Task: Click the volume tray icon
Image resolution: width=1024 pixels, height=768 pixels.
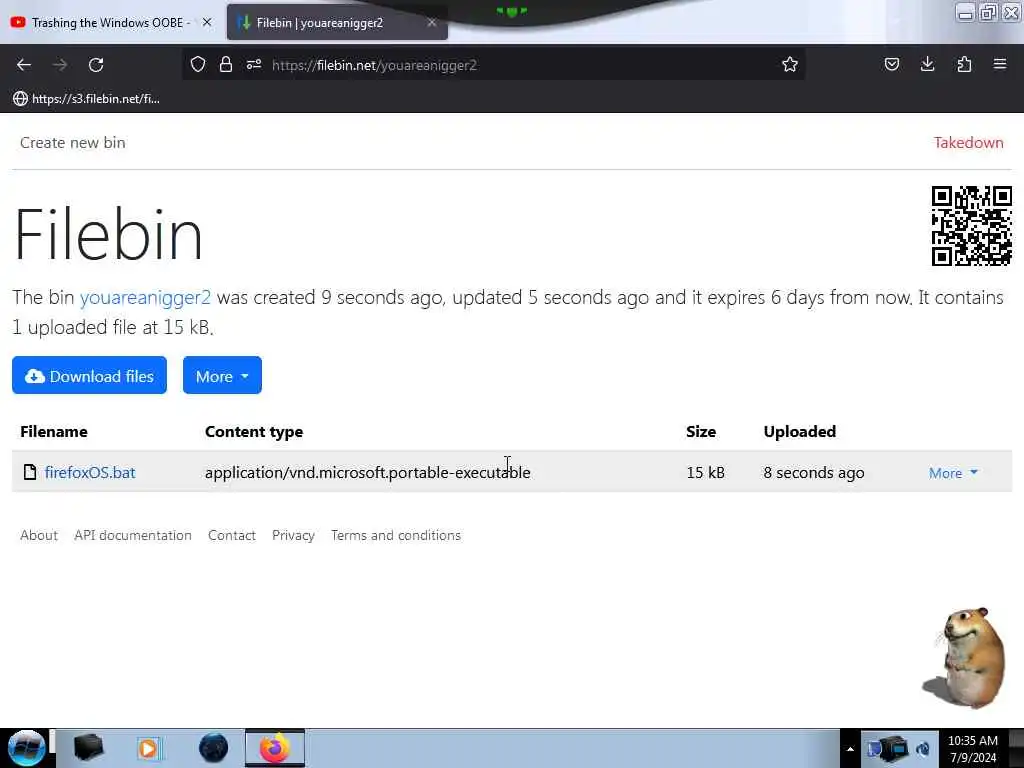Action: coord(923,749)
